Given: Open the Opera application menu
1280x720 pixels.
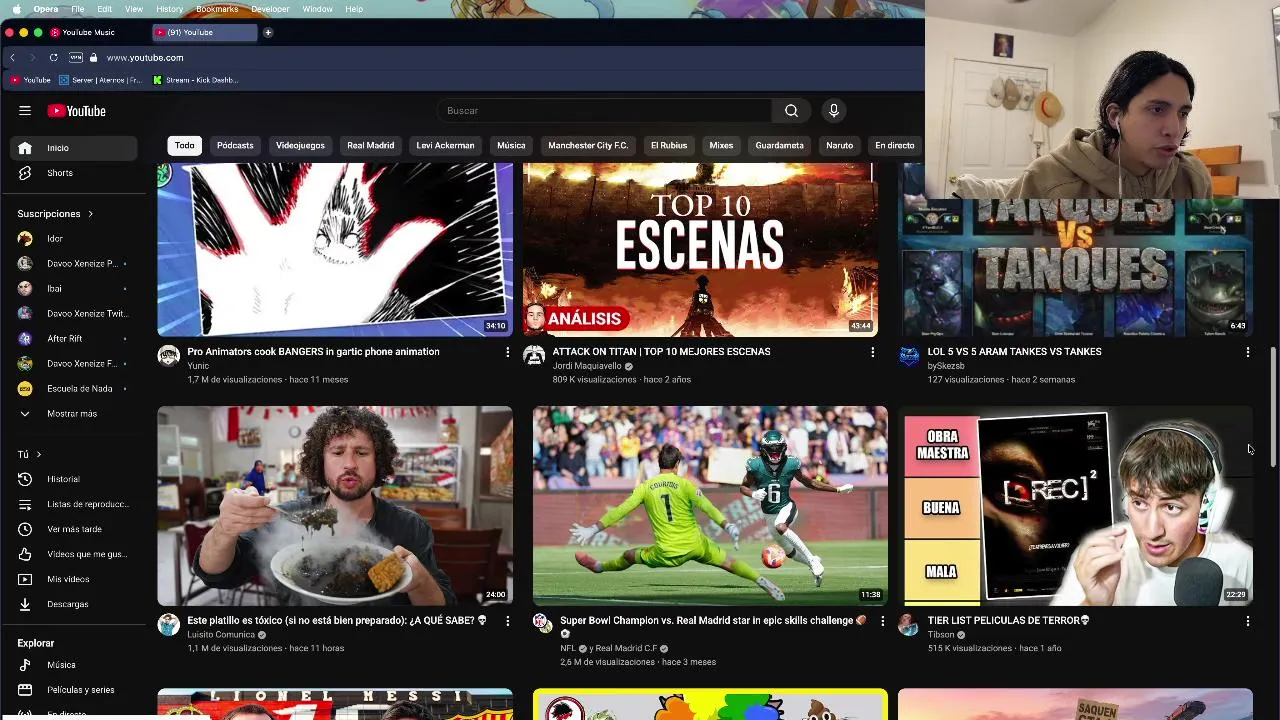Looking at the screenshot, I should coord(46,9).
